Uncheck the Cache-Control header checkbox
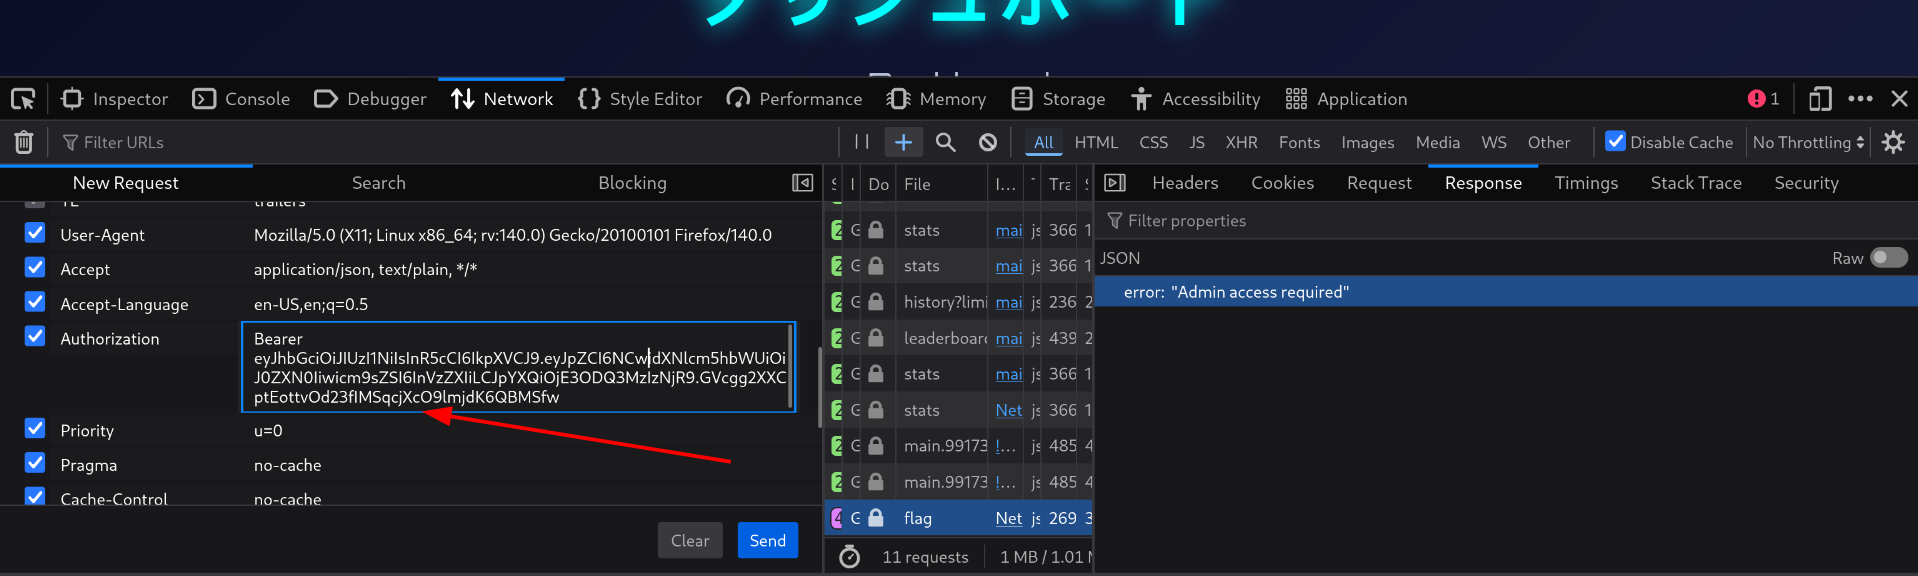1918x576 pixels. (35, 496)
